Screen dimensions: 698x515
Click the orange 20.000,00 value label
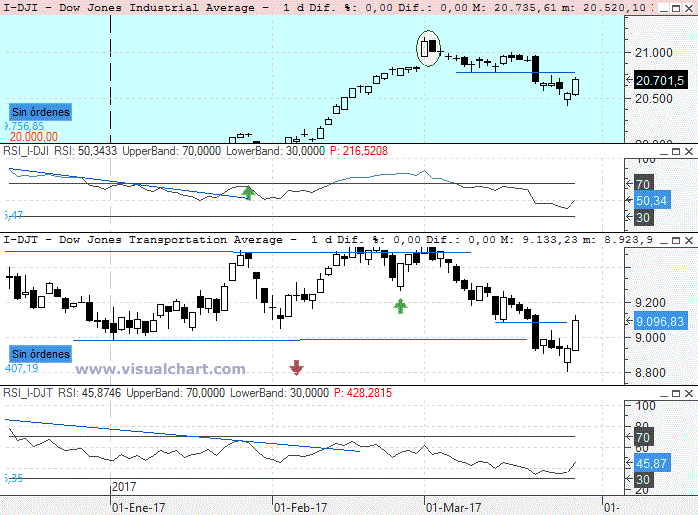[x=33, y=137]
